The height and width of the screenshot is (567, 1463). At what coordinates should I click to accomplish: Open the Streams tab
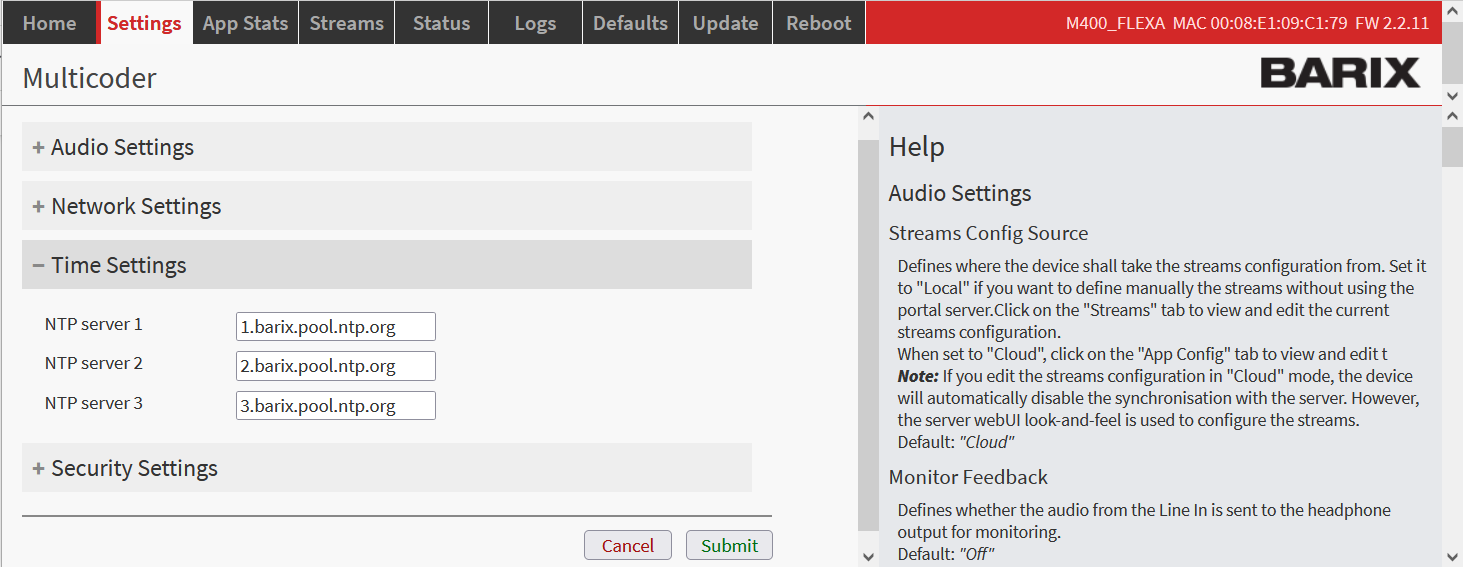coord(346,23)
